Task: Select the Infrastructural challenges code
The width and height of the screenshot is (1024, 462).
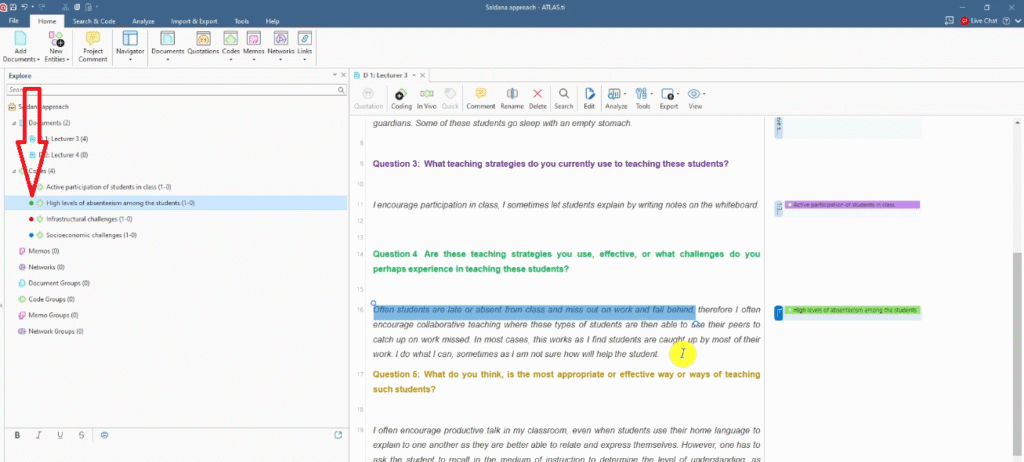Action: [91, 219]
